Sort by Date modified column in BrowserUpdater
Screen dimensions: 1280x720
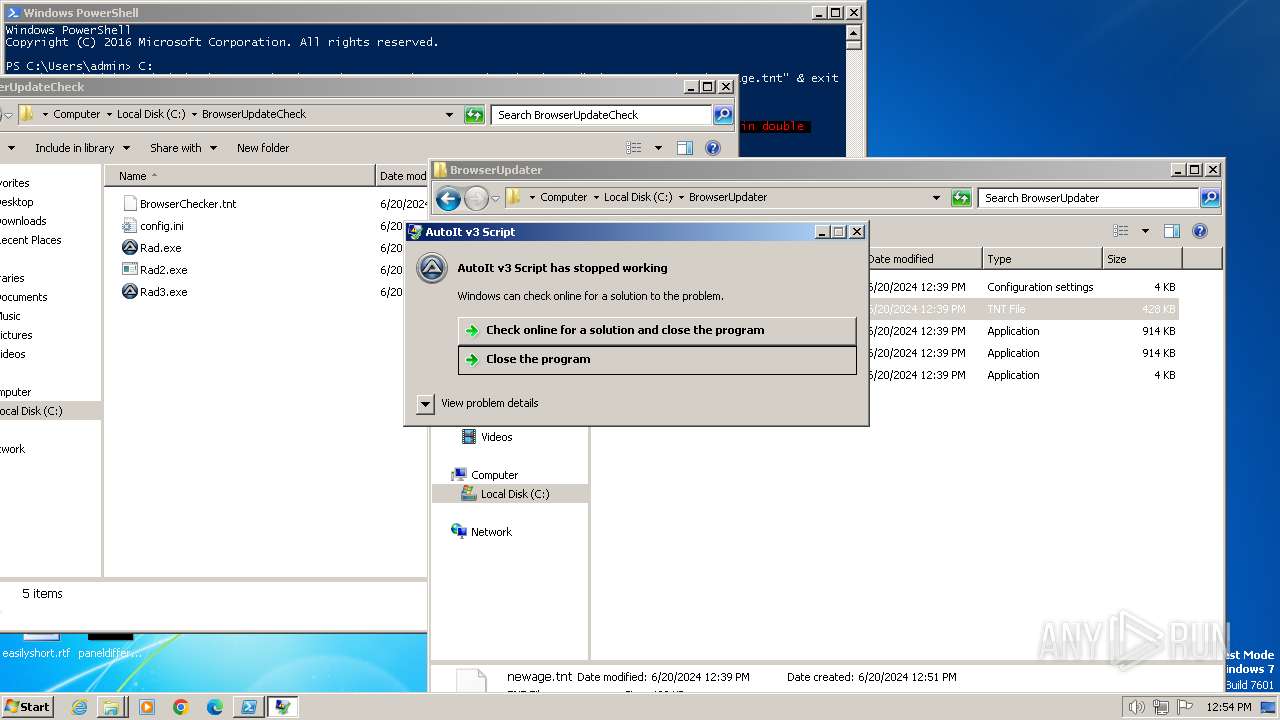(x=922, y=259)
